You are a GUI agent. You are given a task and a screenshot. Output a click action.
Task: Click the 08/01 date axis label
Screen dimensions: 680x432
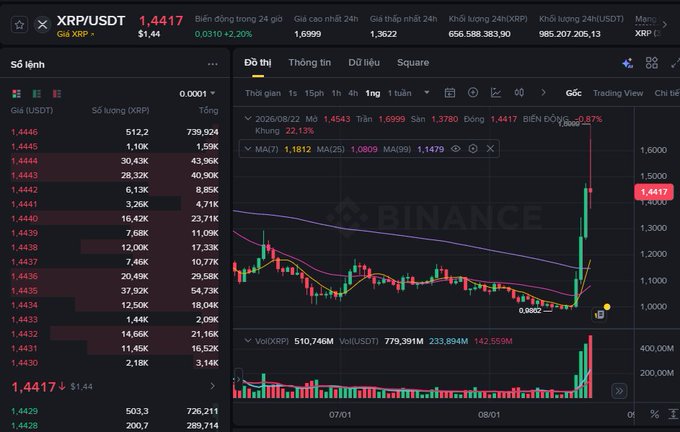[489, 415]
